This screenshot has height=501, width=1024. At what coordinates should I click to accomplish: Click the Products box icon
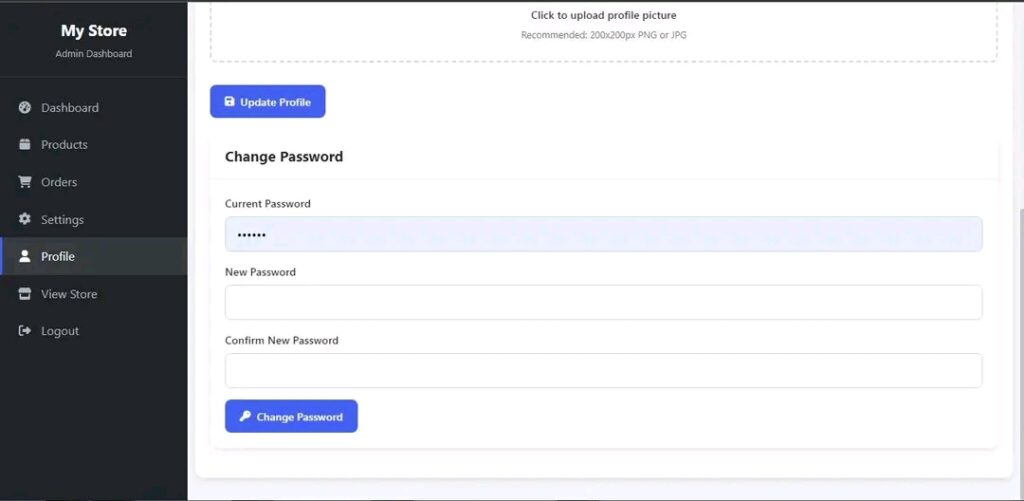[x=25, y=144]
